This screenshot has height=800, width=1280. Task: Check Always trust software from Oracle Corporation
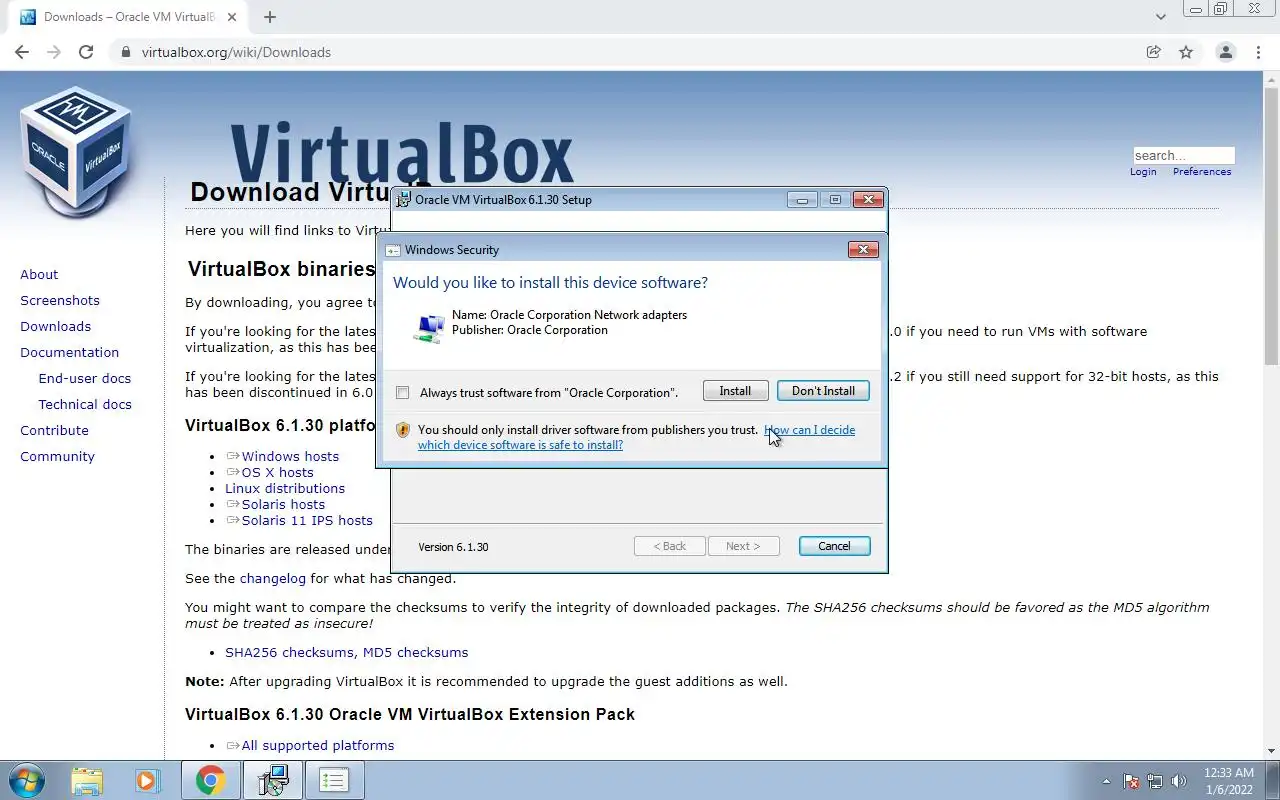tap(403, 393)
